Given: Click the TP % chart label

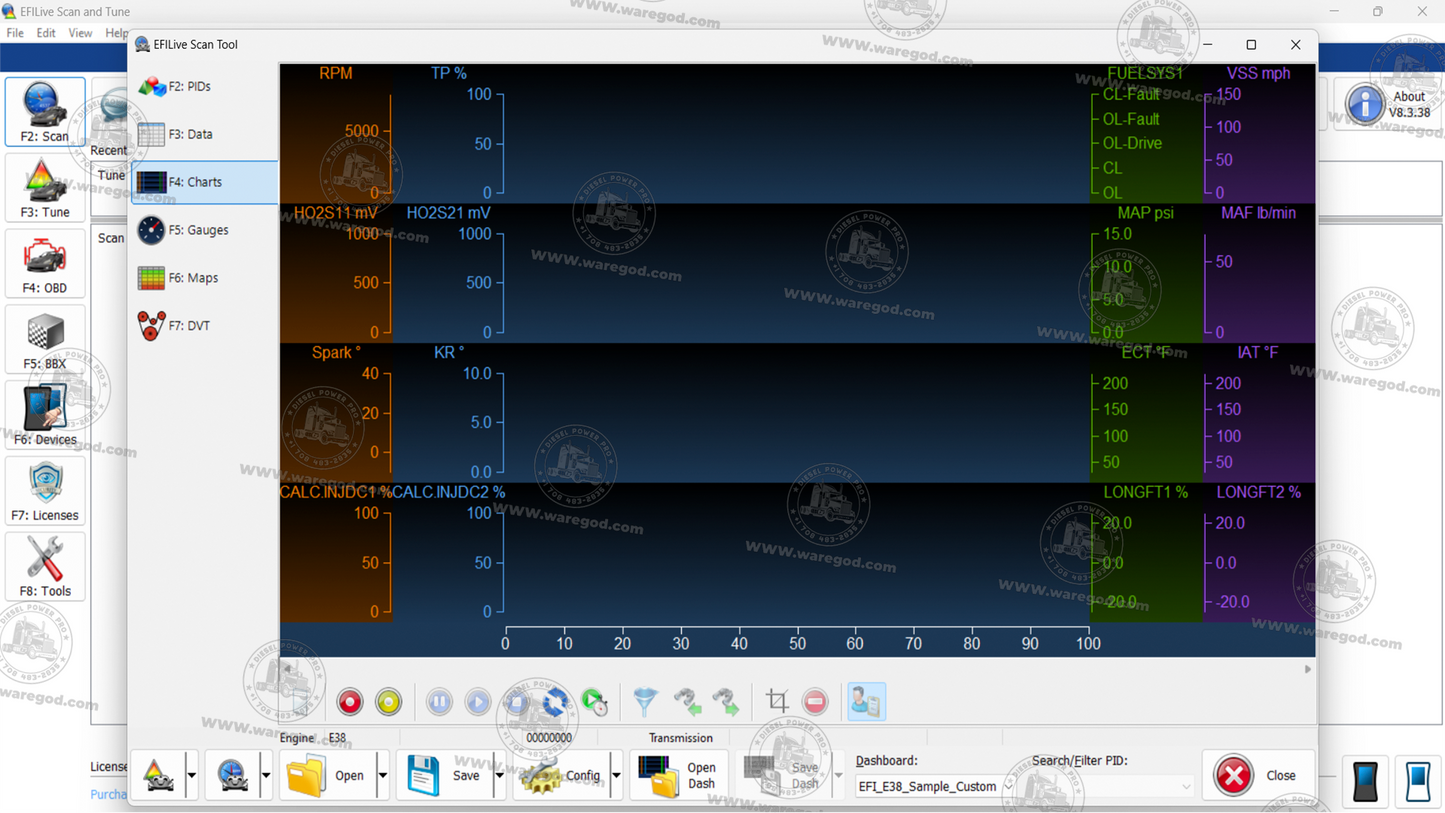Looking at the screenshot, I should click(449, 73).
